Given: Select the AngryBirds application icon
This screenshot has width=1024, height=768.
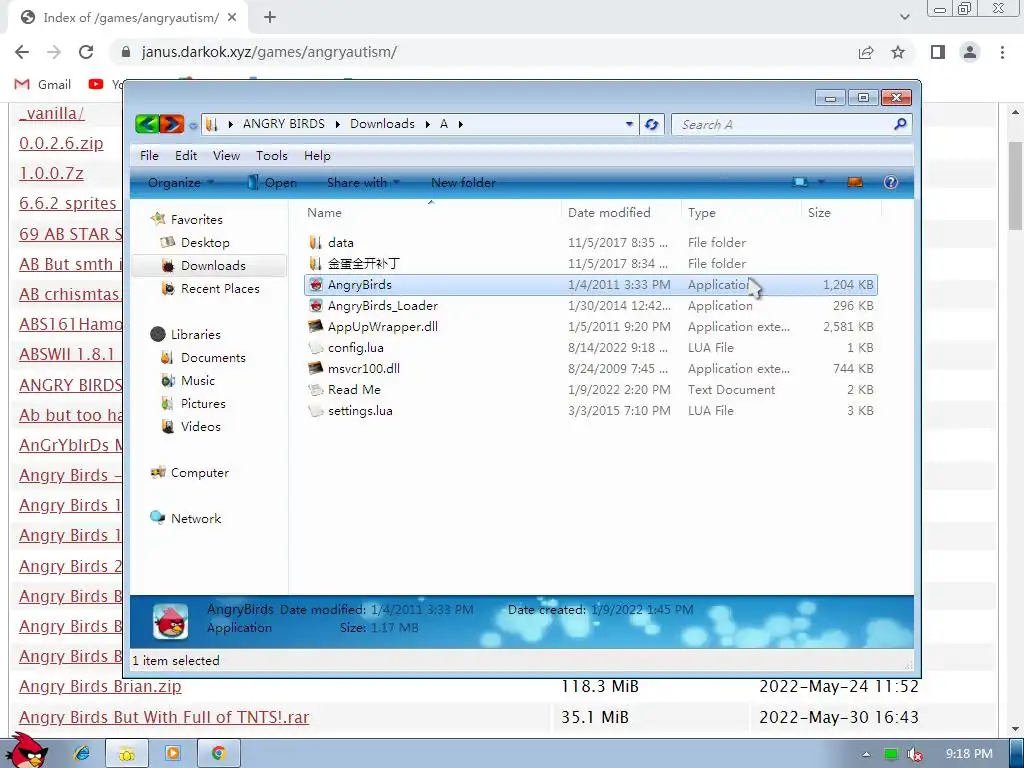Looking at the screenshot, I should click(316, 285).
